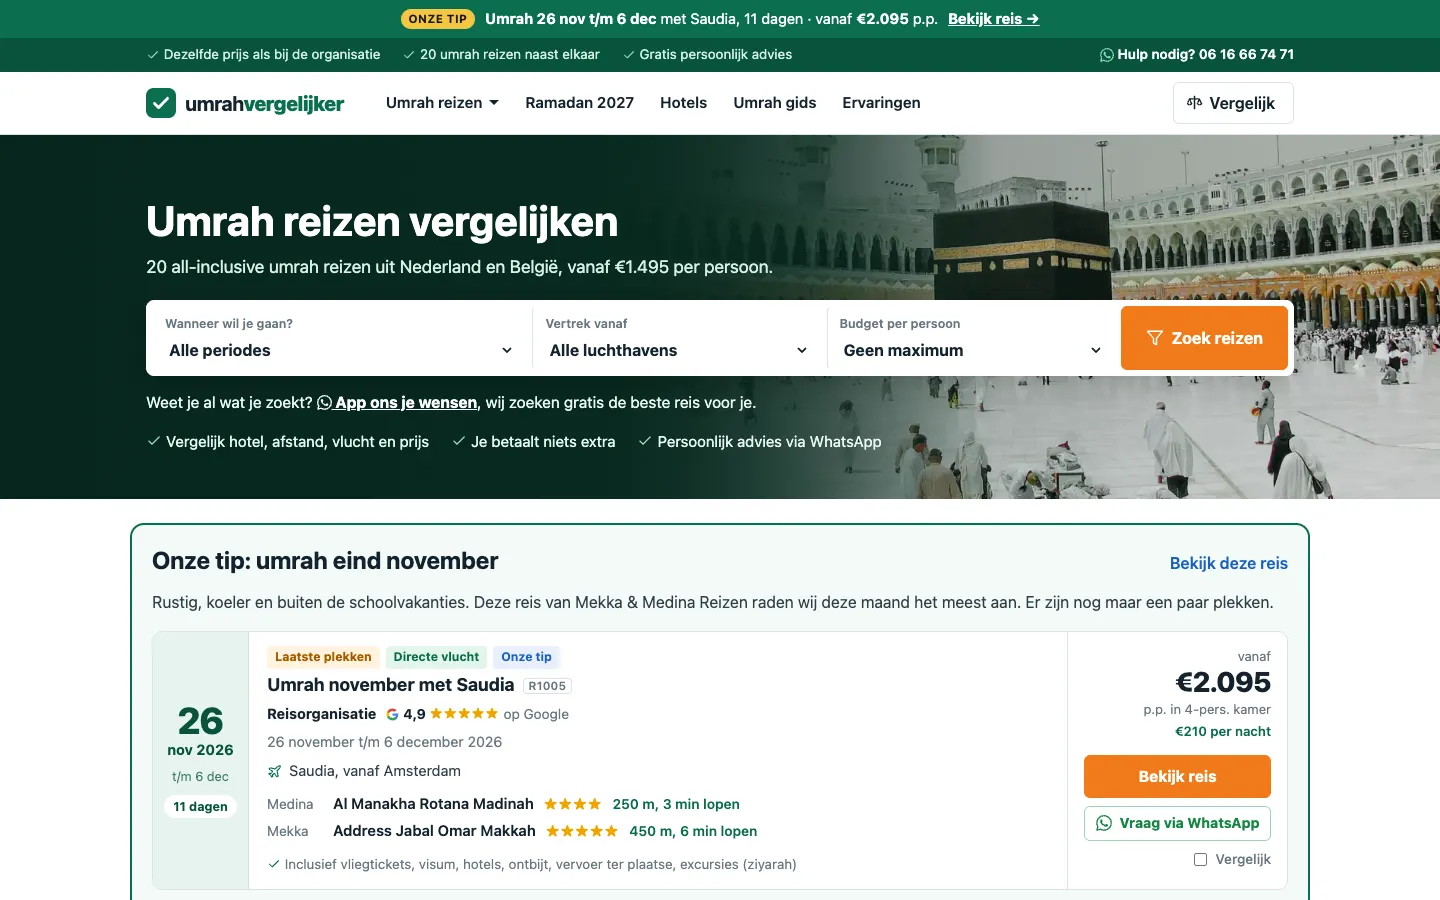Open the Budget per persoon dropdown
1440x900 pixels.
click(973, 350)
